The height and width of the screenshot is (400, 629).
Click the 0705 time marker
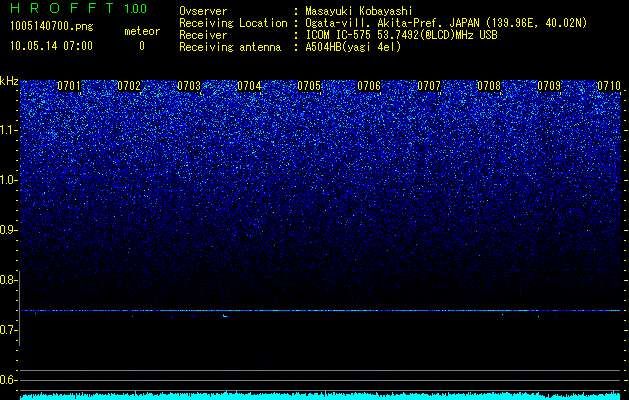(309, 86)
